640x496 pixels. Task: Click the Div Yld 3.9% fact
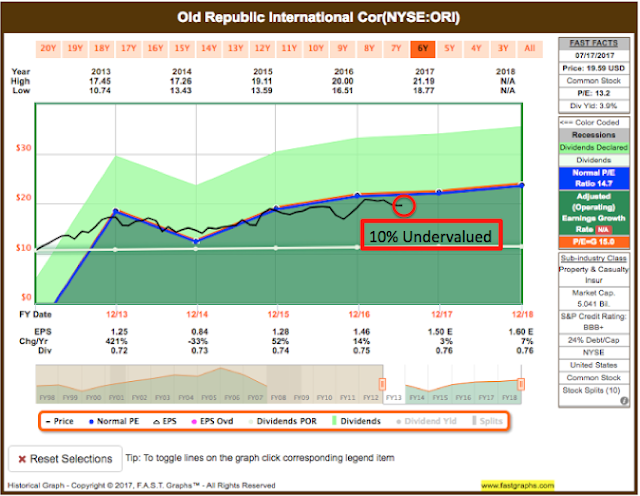(593, 106)
